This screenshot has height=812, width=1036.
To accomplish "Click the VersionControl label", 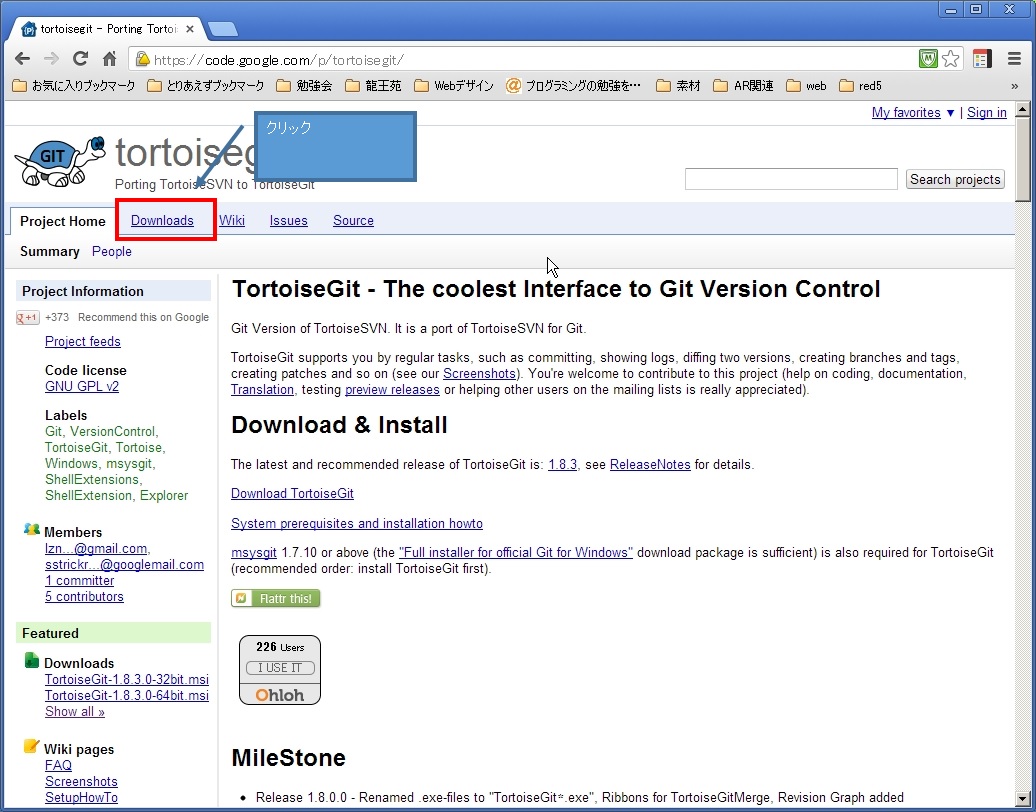I will pyautogui.click(x=113, y=431).
